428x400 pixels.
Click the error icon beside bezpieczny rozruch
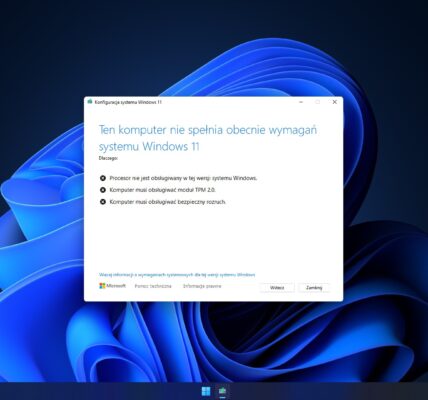(x=103, y=202)
